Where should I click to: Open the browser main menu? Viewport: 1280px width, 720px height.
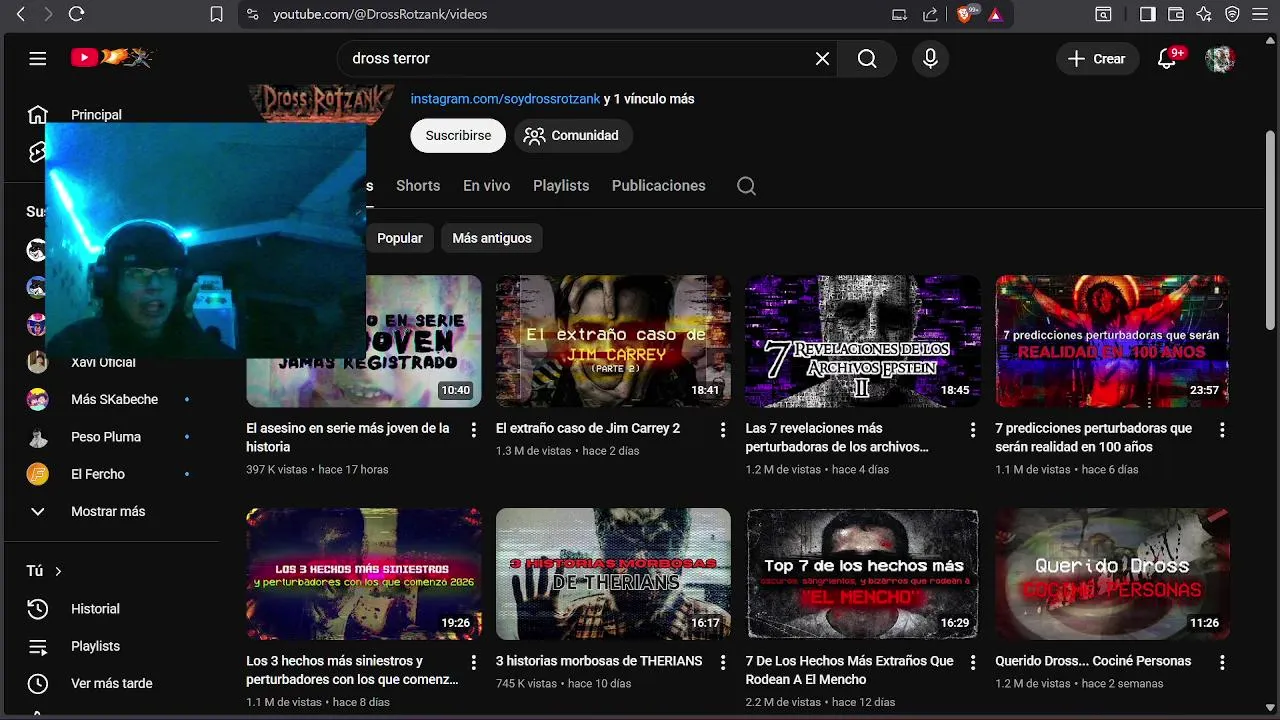coord(1260,14)
